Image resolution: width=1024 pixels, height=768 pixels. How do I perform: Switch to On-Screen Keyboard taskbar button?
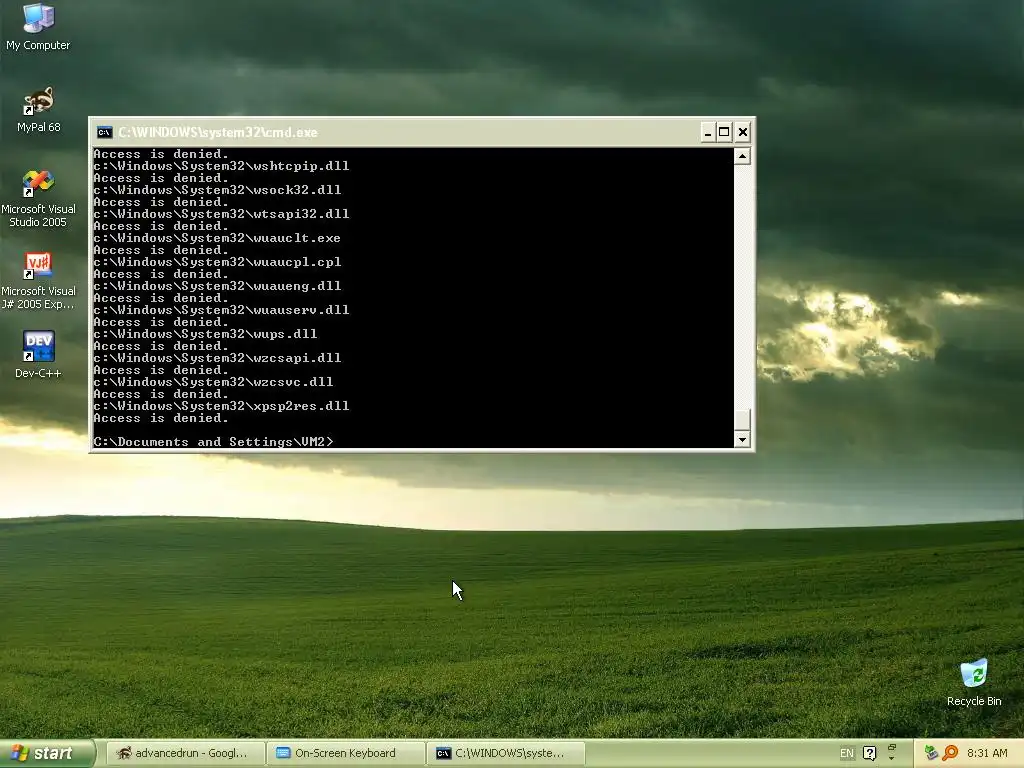point(346,753)
